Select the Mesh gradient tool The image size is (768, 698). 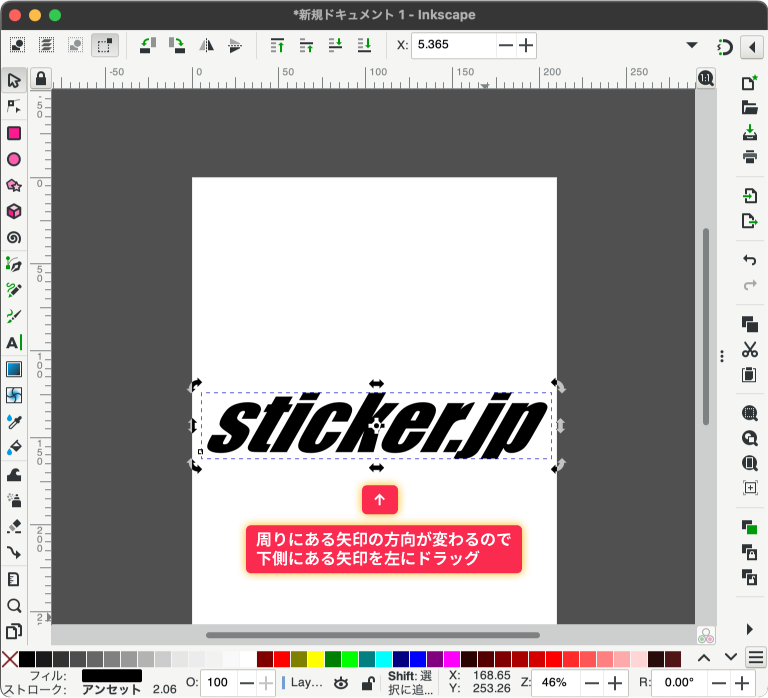click(x=14, y=395)
